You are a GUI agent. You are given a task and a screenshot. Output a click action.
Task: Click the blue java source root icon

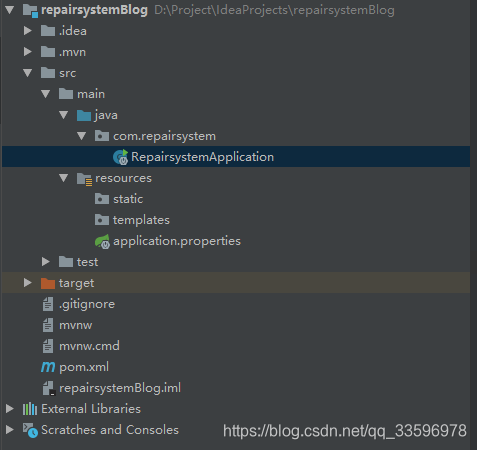(84, 115)
